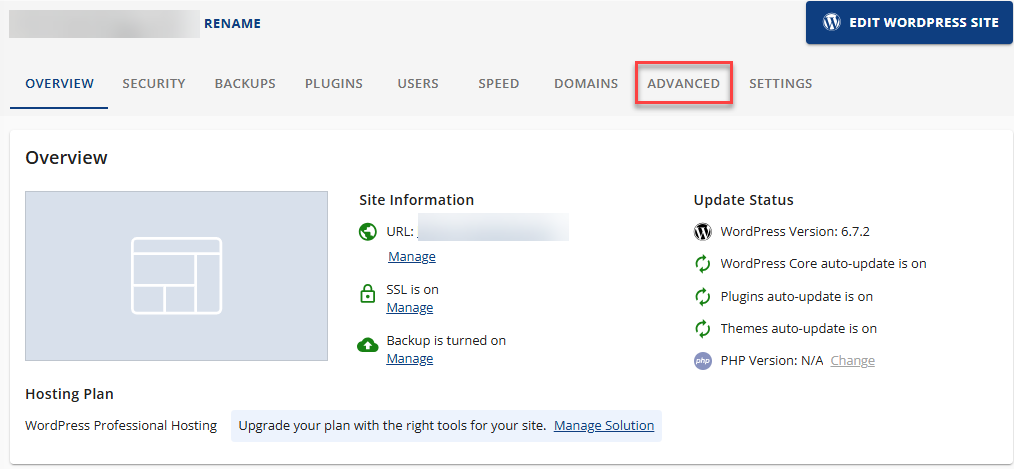The image size is (1014, 469).
Task: Click the green SSL padlock icon
Action: pyautogui.click(x=367, y=294)
